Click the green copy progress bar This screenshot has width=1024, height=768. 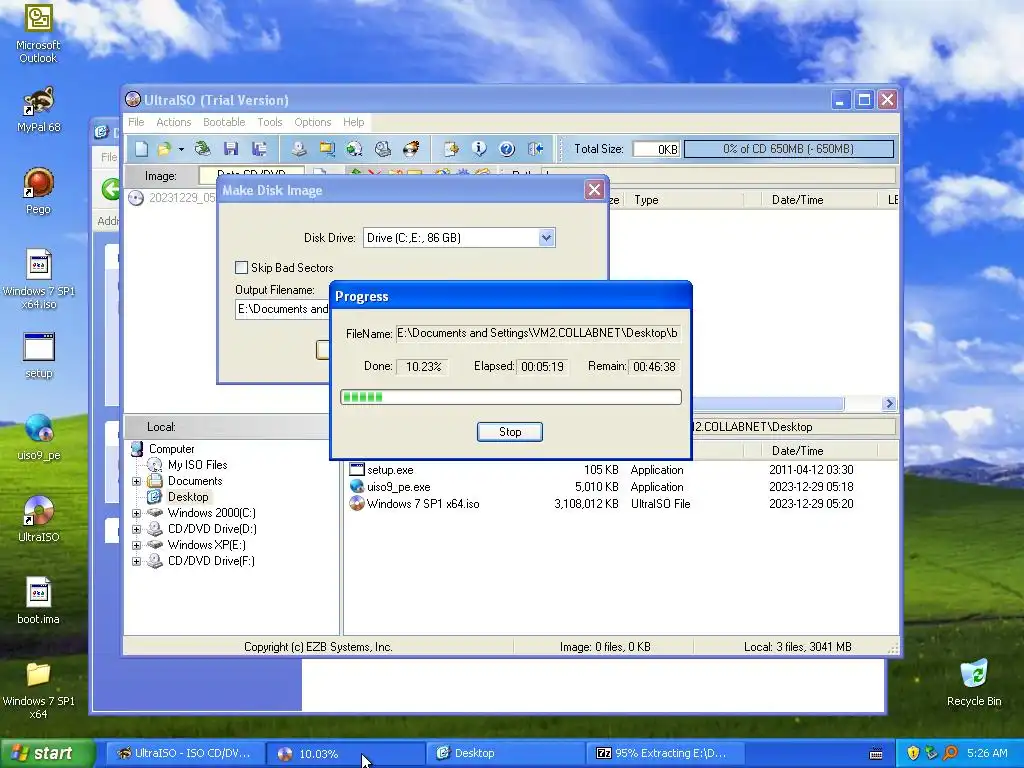(511, 397)
